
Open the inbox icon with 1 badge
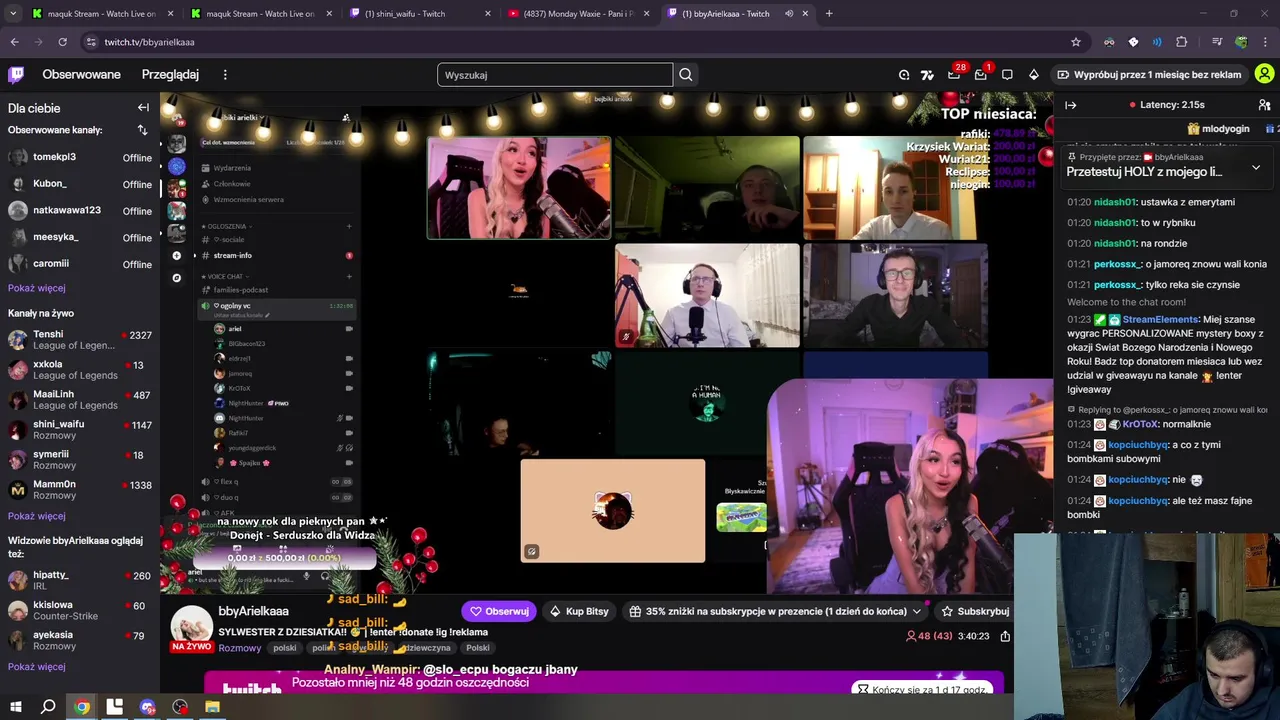[981, 75]
